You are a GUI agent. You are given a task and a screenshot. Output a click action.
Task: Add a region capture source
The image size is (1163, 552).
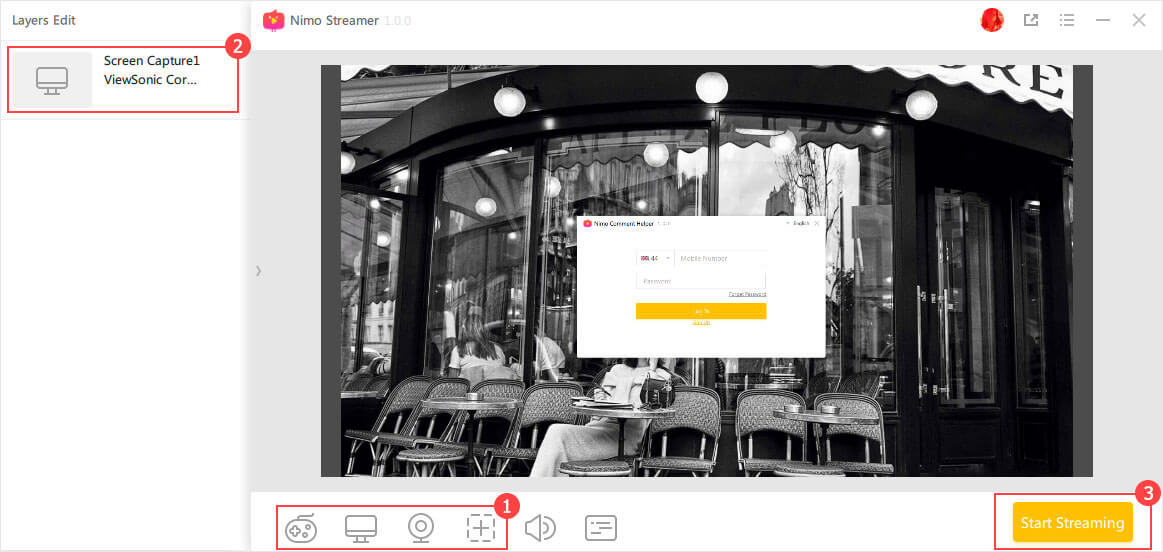coord(481,528)
